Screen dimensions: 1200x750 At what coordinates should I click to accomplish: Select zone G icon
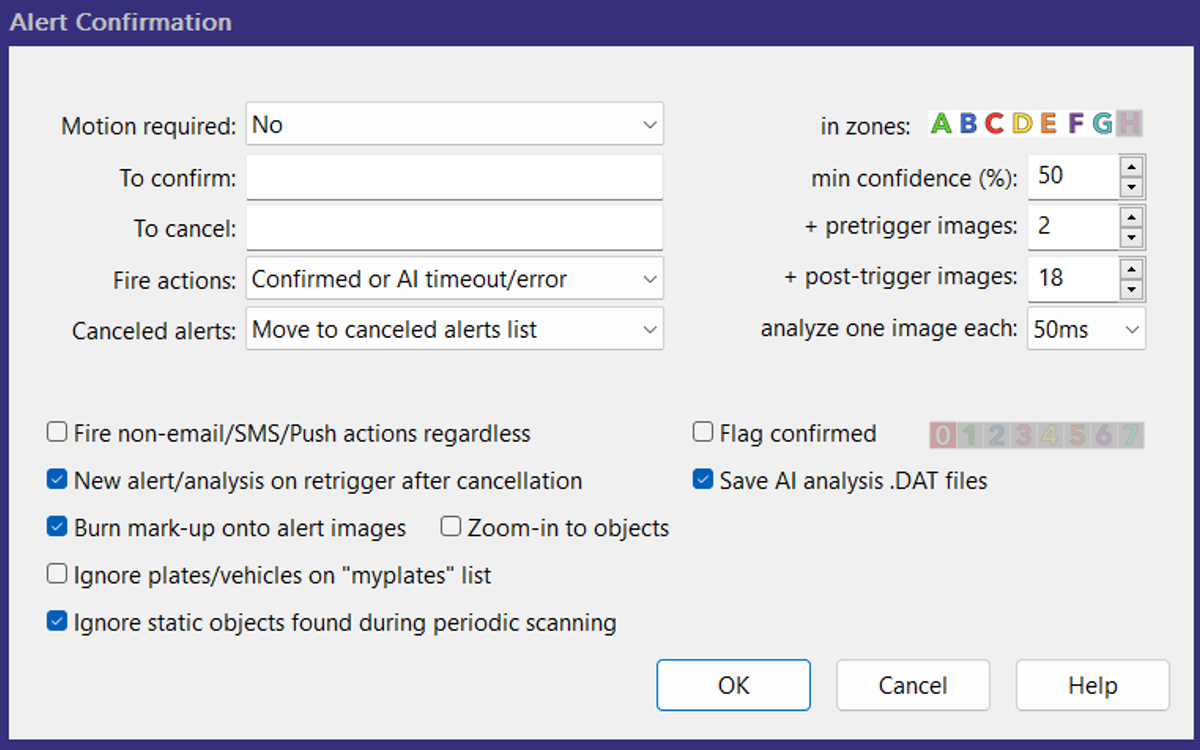click(x=1102, y=124)
